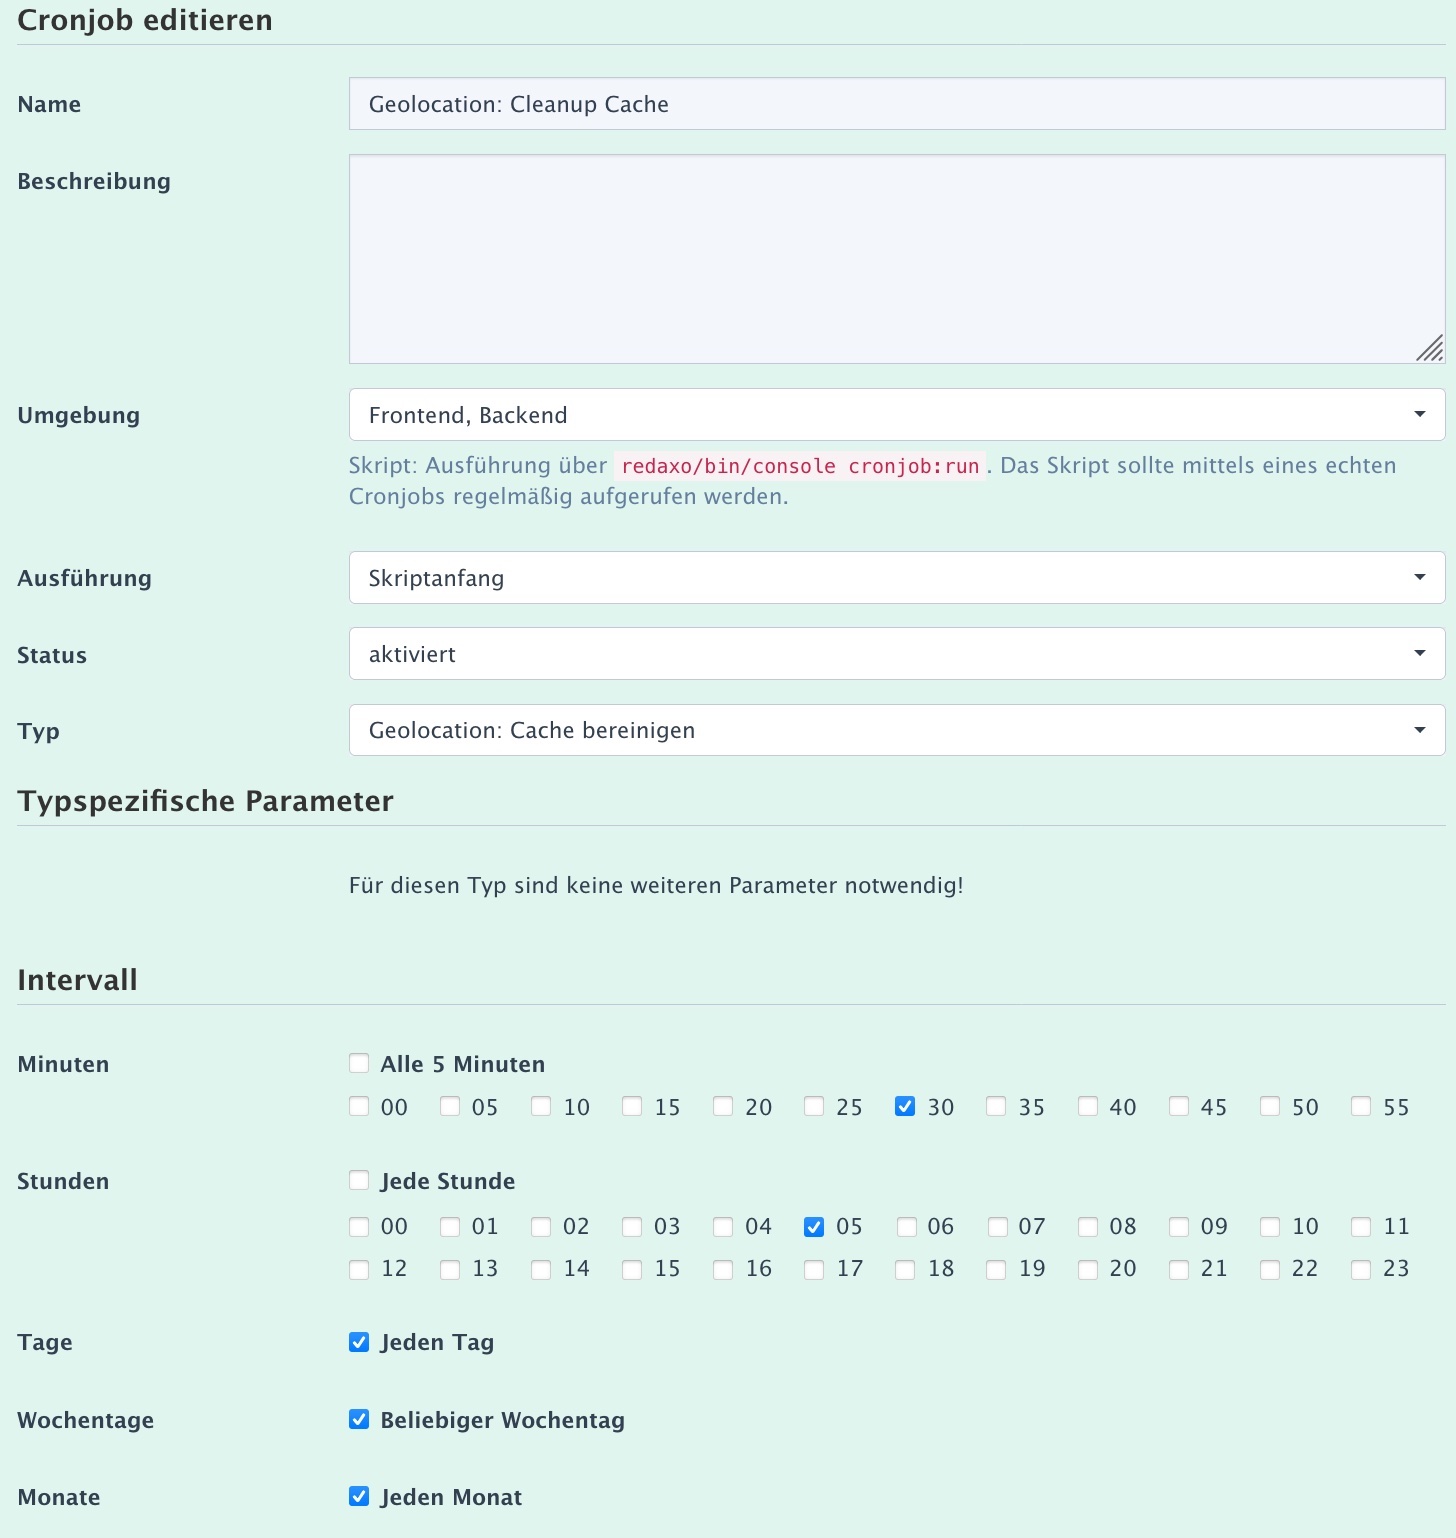
Task: Check hour 08 checkbox
Action: pos(1088,1226)
